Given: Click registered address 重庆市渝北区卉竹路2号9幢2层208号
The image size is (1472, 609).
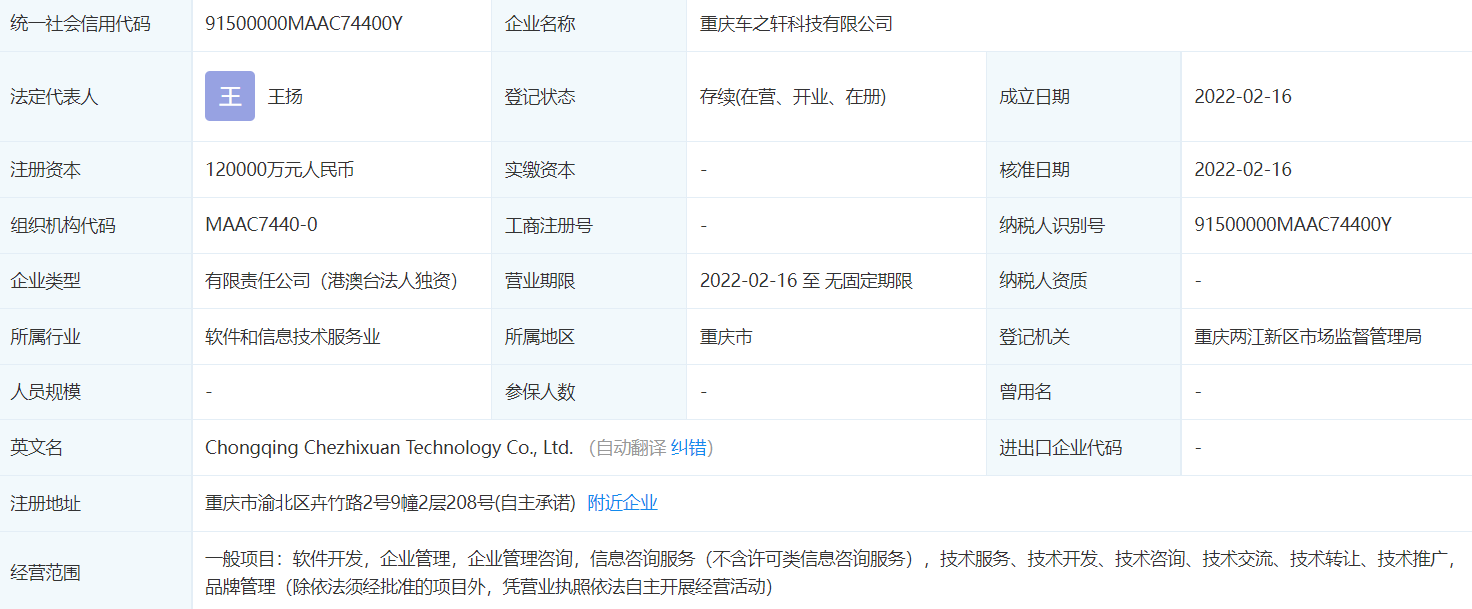Looking at the screenshot, I should pyautogui.click(x=350, y=503).
